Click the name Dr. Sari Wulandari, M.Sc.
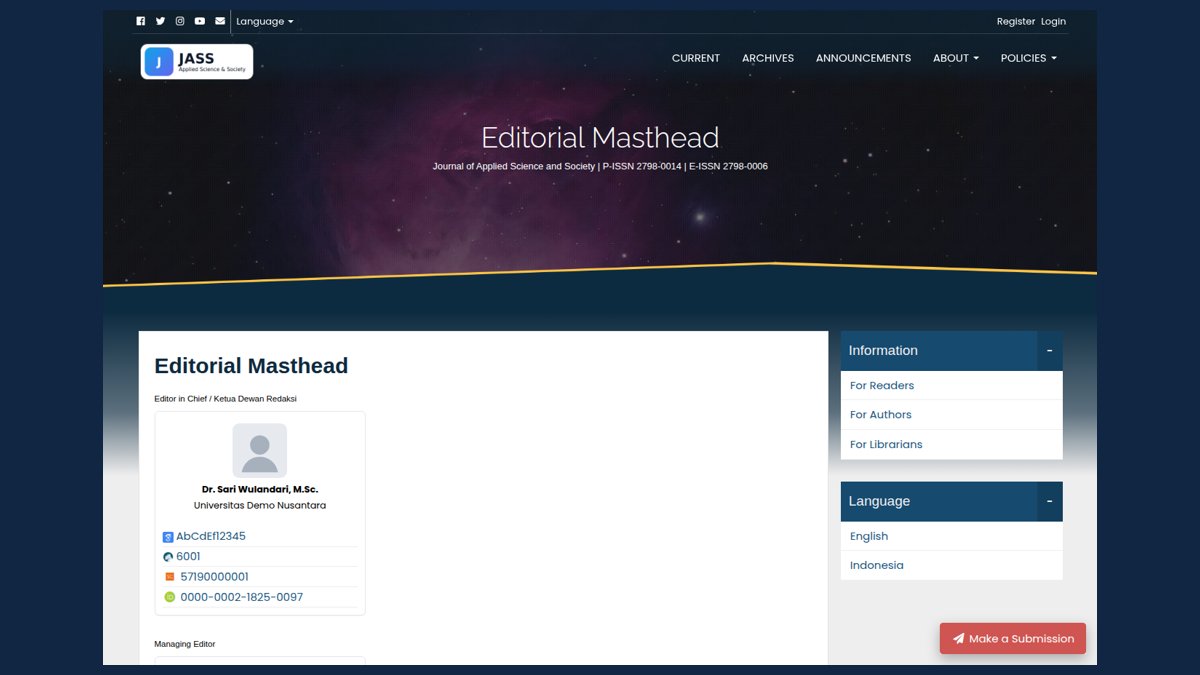Viewport: 1200px width, 675px height. pyautogui.click(x=260, y=489)
